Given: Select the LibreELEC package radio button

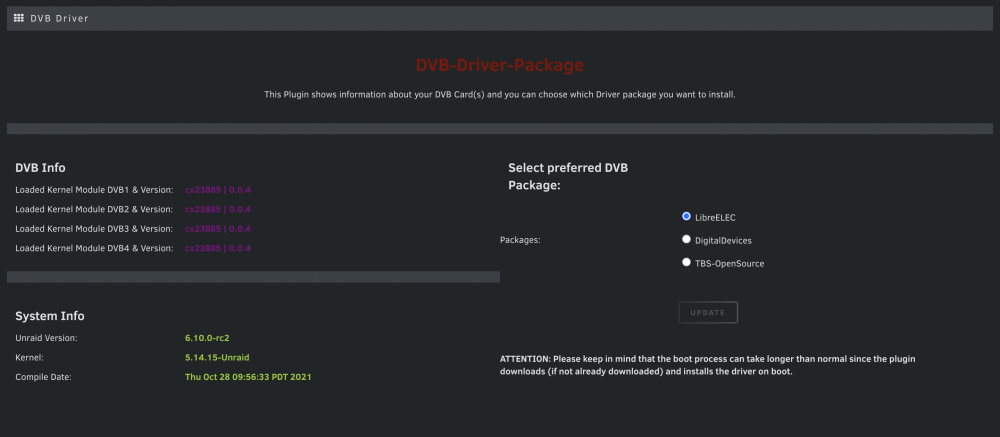Looking at the screenshot, I should 686,216.
